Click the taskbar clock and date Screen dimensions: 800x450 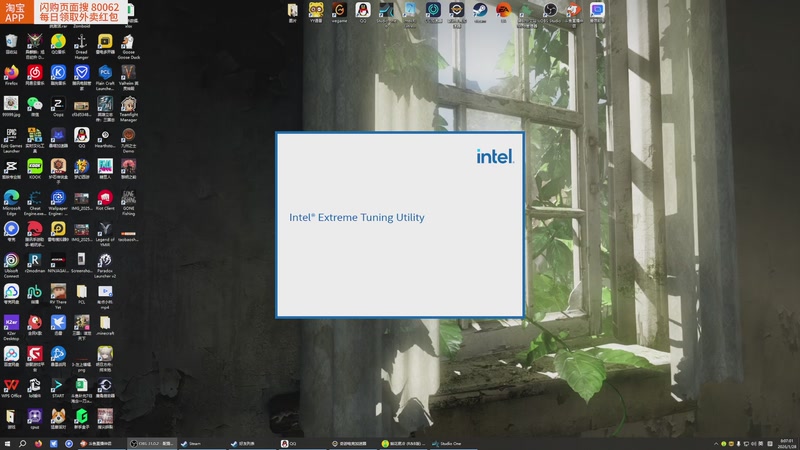(x=786, y=443)
